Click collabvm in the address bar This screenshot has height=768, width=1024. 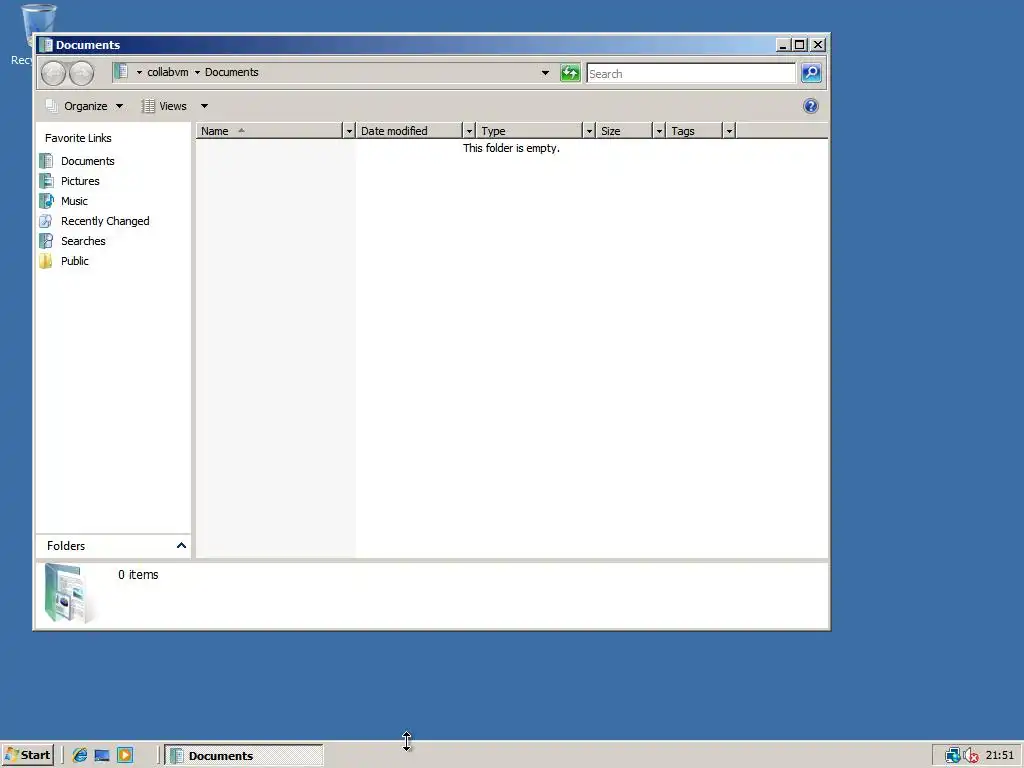point(168,72)
